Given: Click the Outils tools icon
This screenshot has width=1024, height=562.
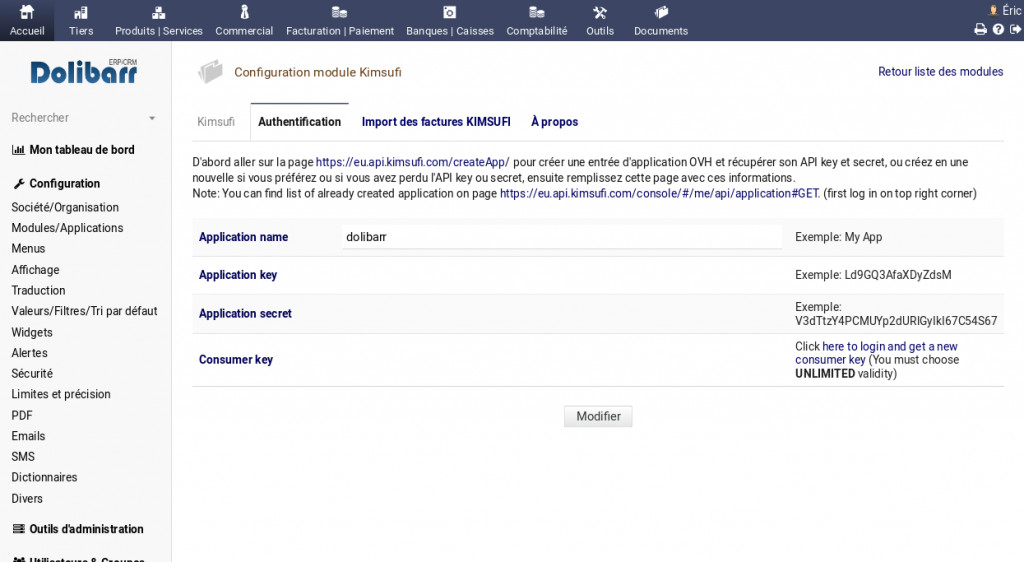Looking at the screenshot, I should click(x=600, y=13).
